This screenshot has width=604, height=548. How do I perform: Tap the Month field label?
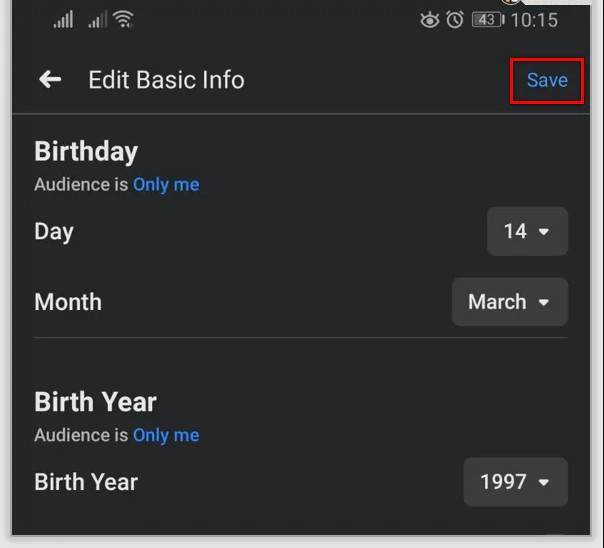pos(68,302)
